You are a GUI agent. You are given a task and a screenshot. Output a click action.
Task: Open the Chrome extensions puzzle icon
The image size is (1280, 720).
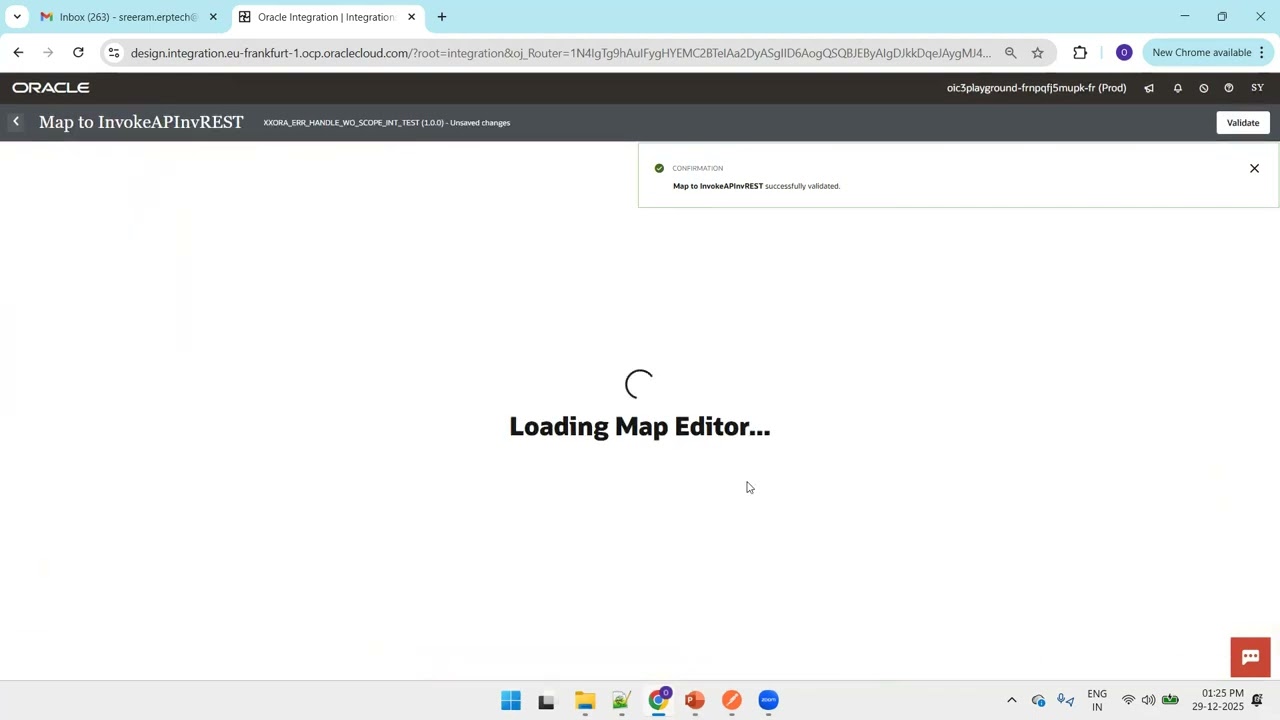(x=1080, y=53)
